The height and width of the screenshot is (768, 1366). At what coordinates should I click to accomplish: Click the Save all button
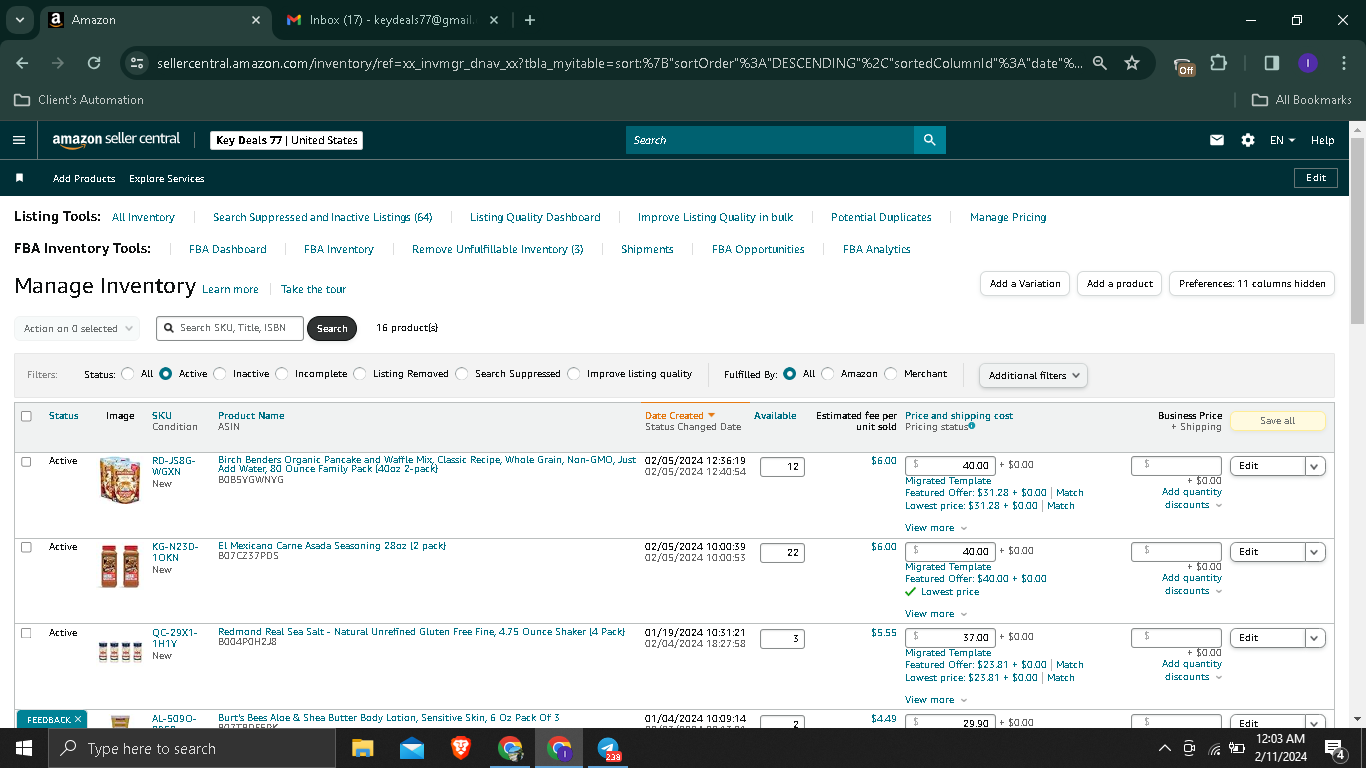1277,421
